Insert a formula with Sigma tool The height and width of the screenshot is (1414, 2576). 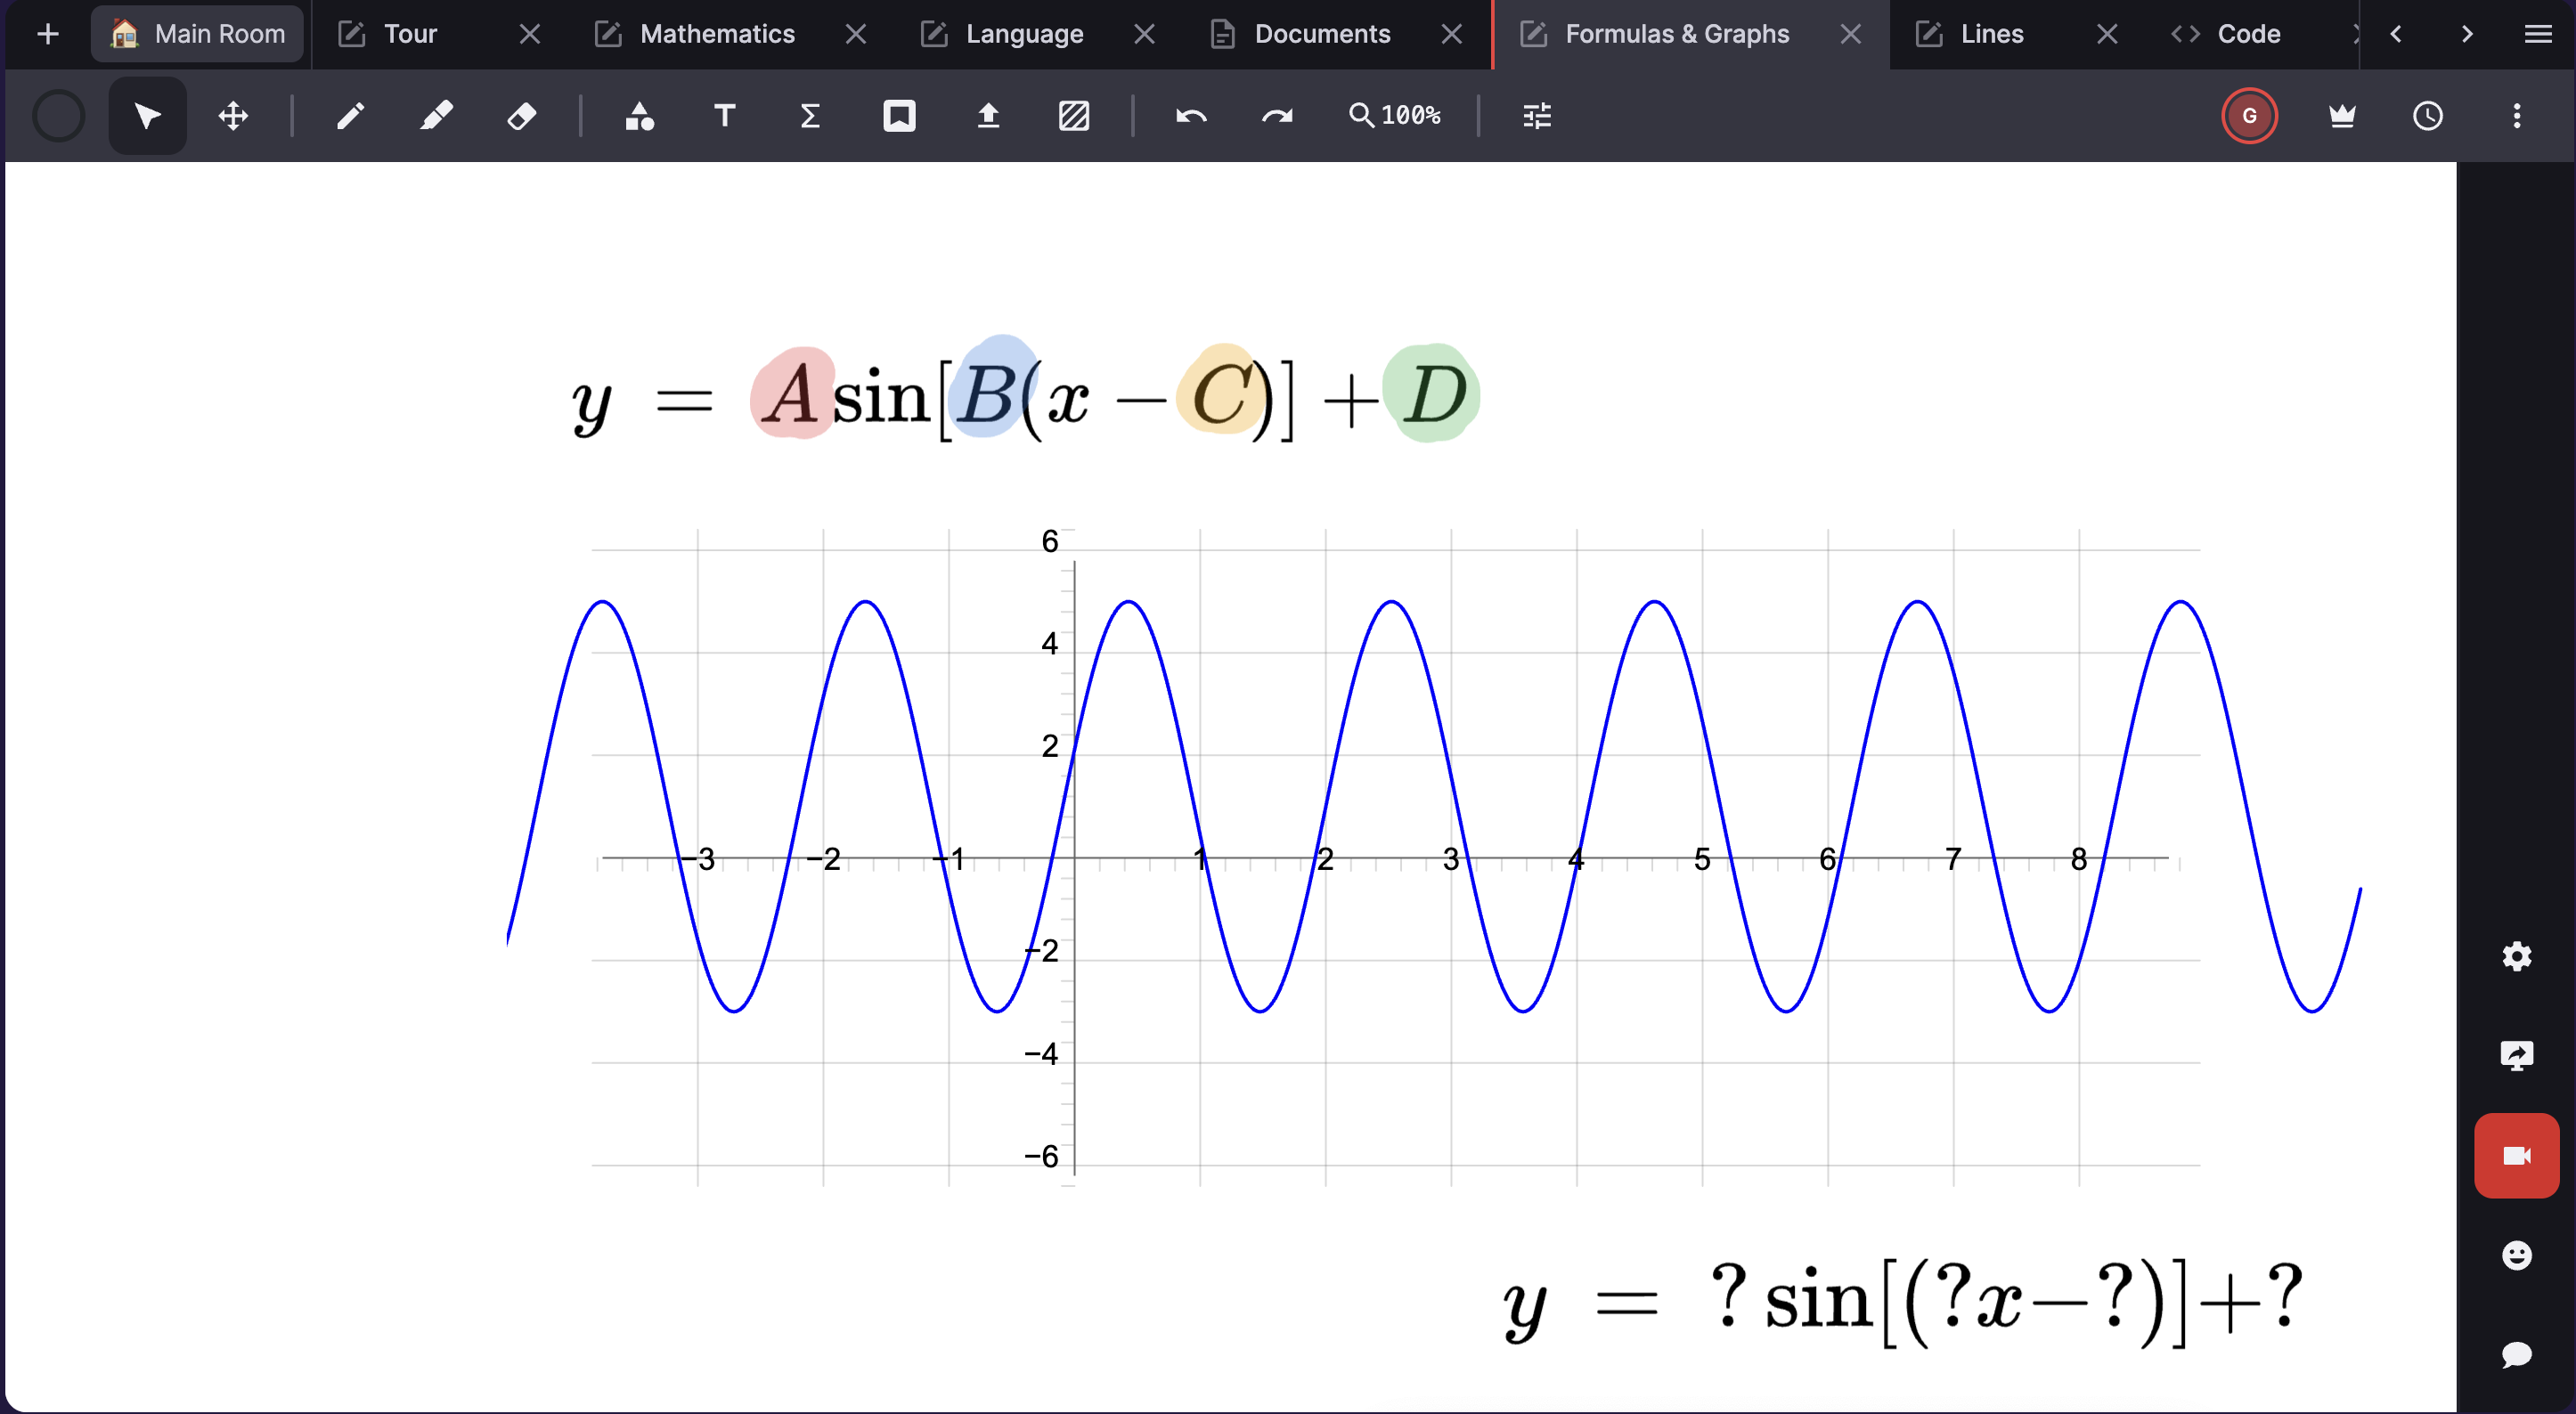[810, 116]
